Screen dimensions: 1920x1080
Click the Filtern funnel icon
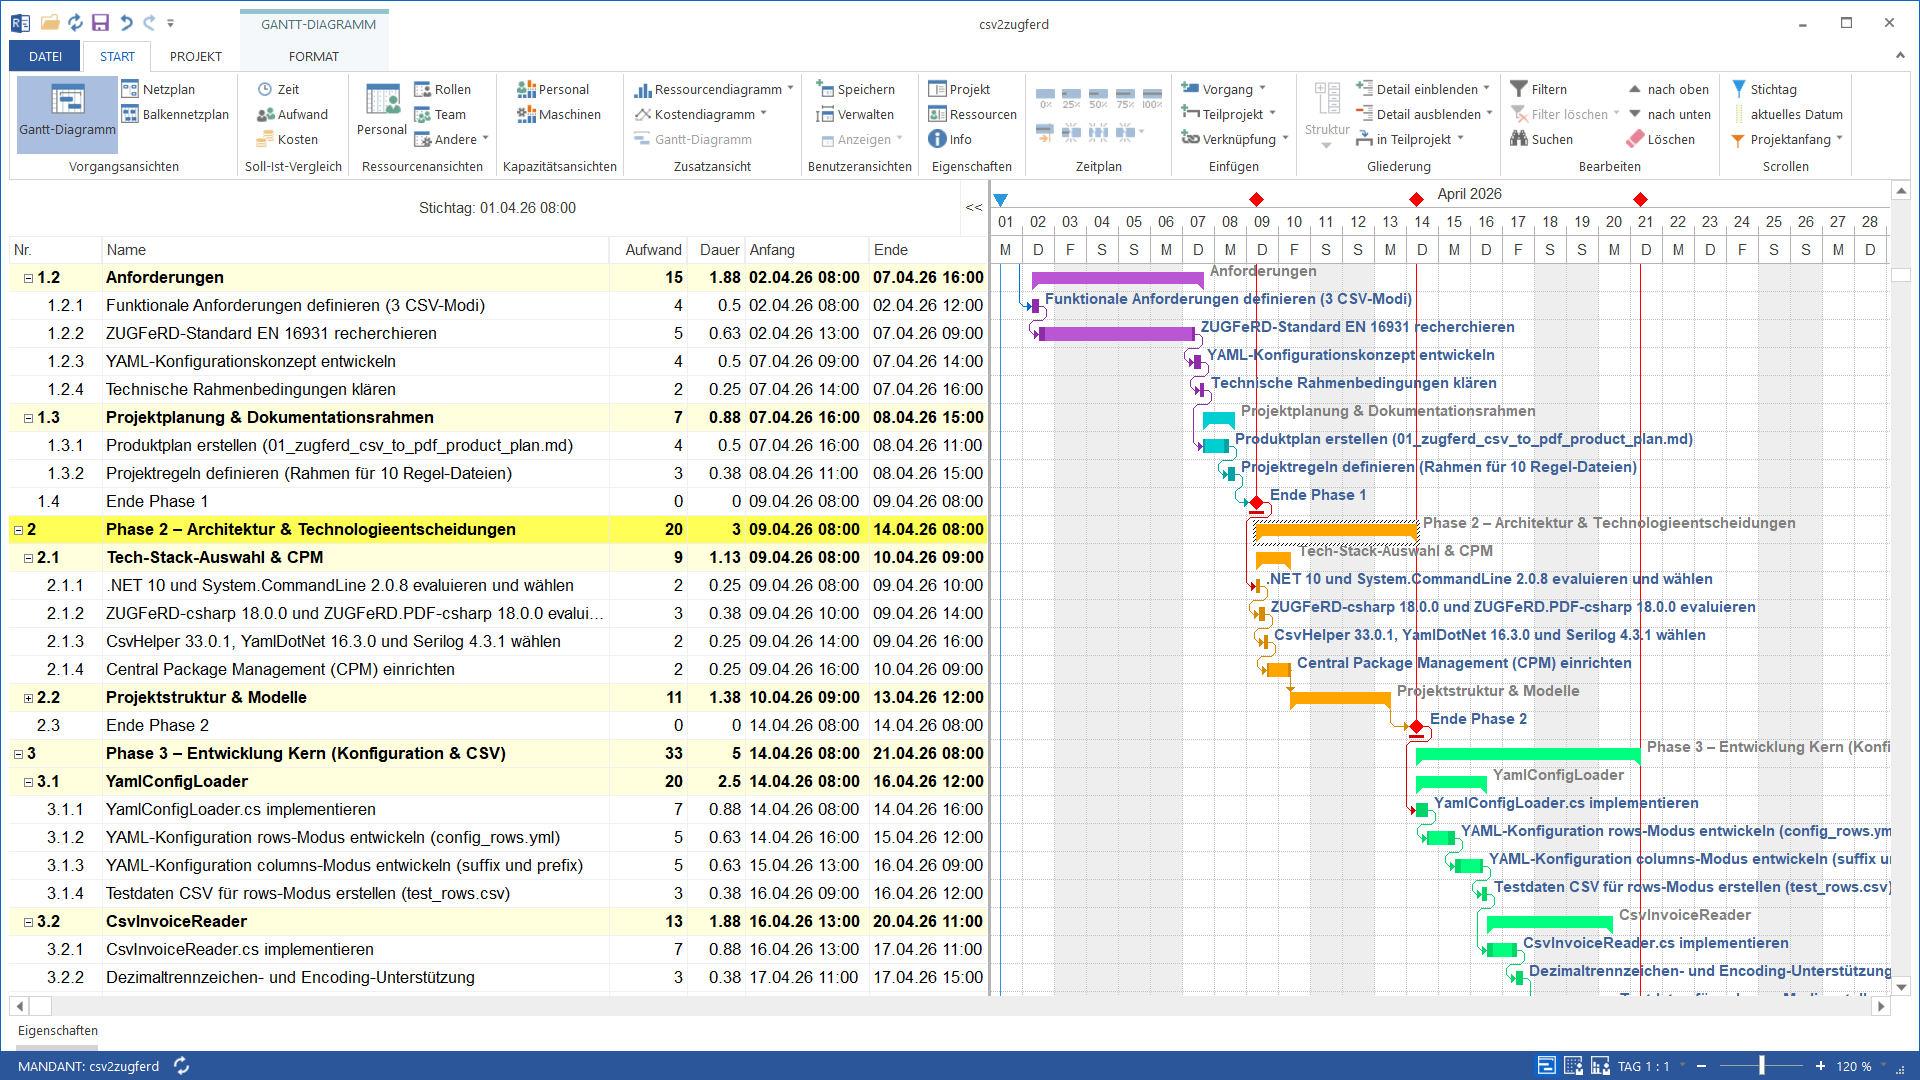tap(1519, 89)
